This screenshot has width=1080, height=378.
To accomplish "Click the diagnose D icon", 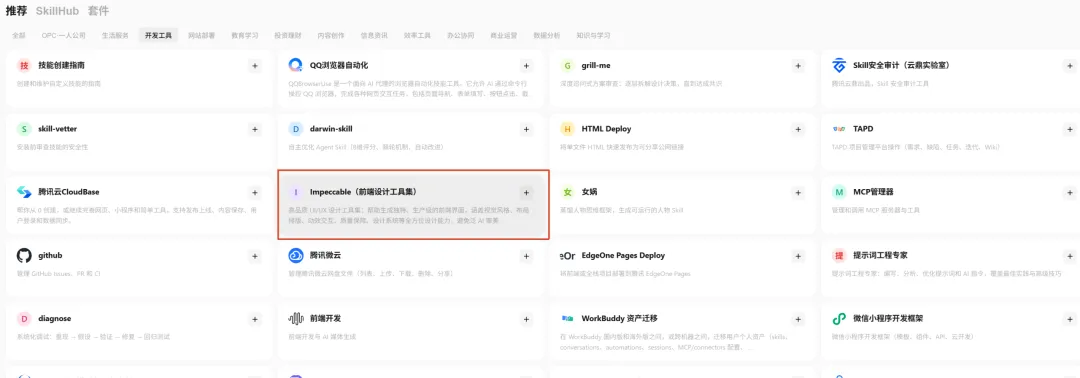I will tap(24, 319).
